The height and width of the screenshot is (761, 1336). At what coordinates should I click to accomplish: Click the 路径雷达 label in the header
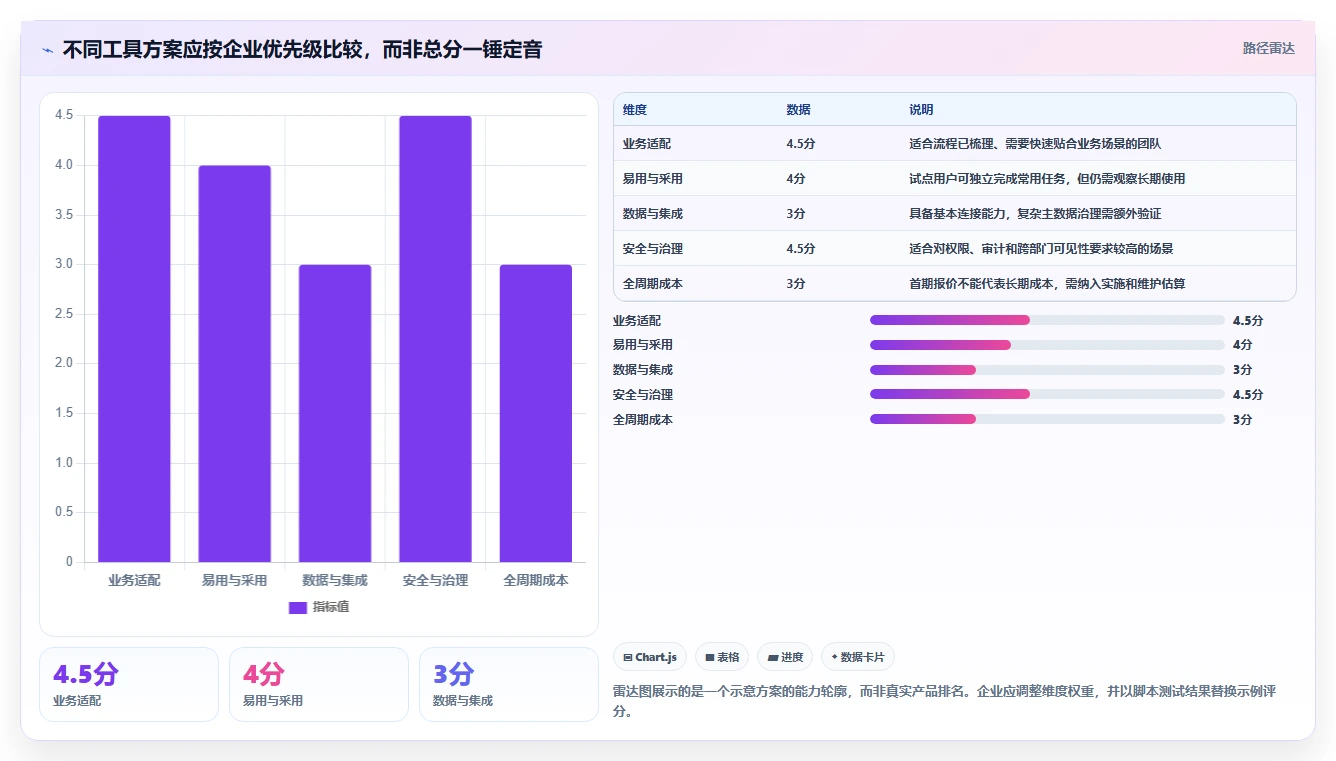tap(1268, 48)
